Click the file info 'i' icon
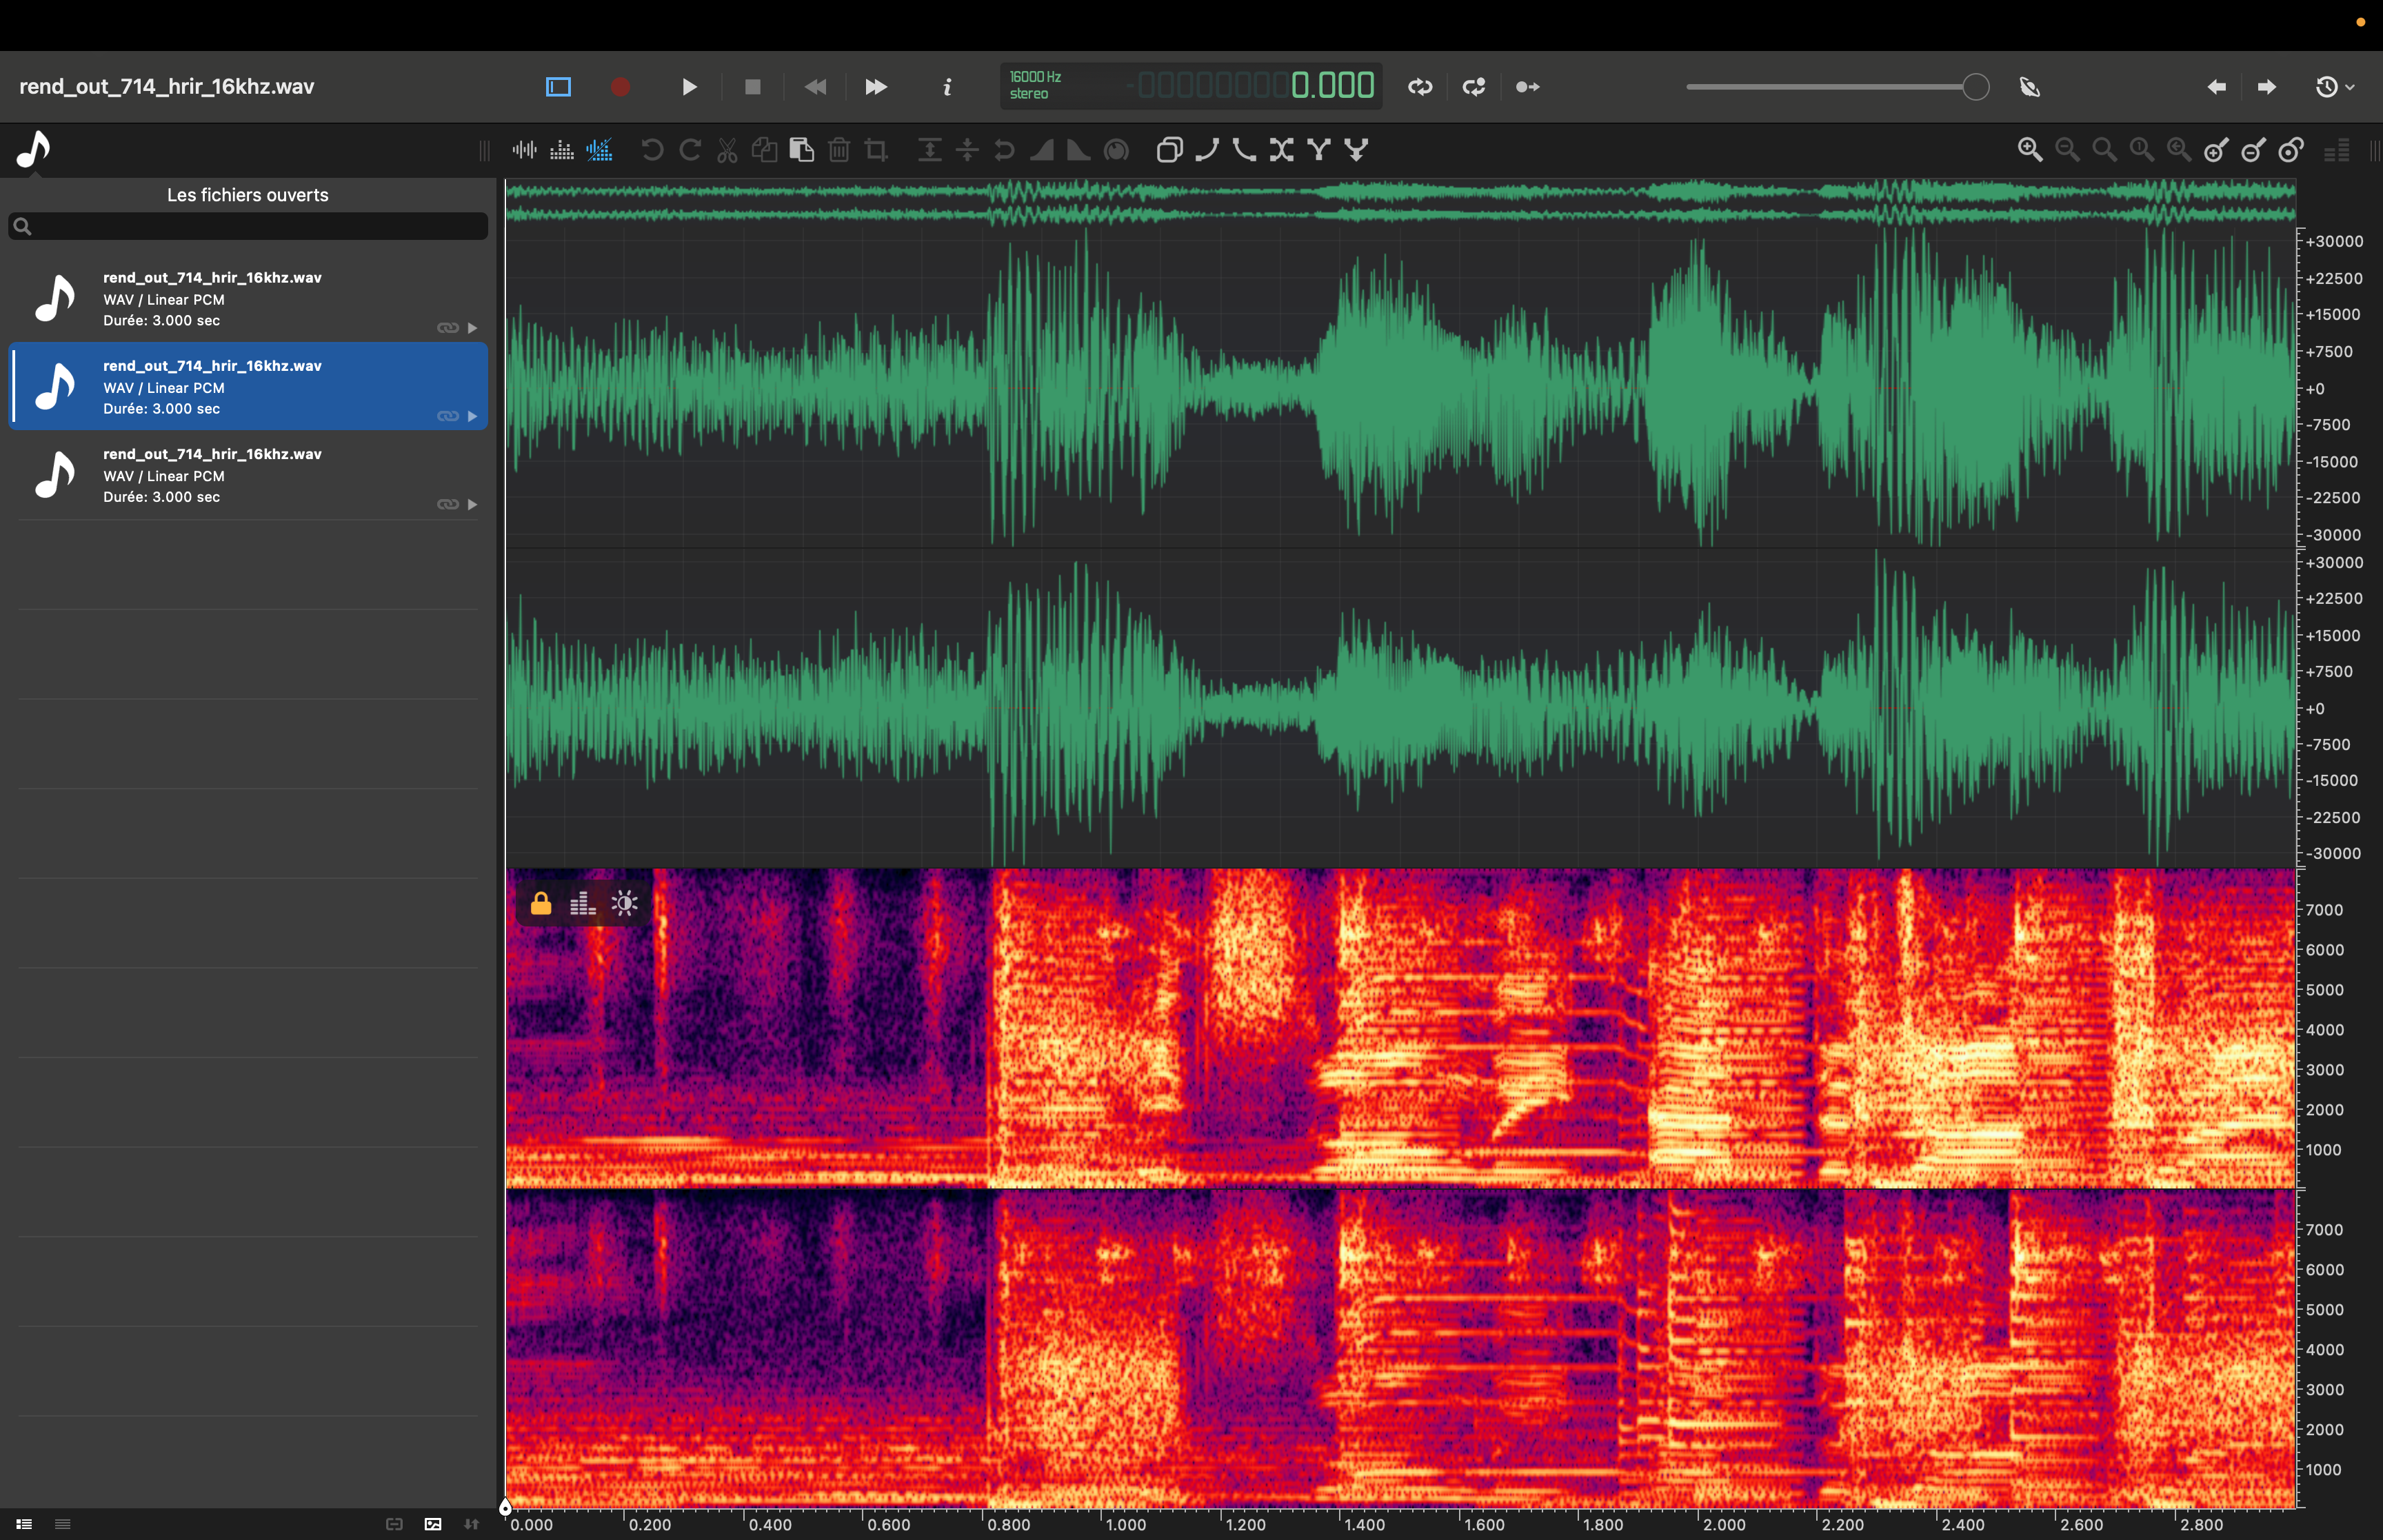 [x=947, y=87]
